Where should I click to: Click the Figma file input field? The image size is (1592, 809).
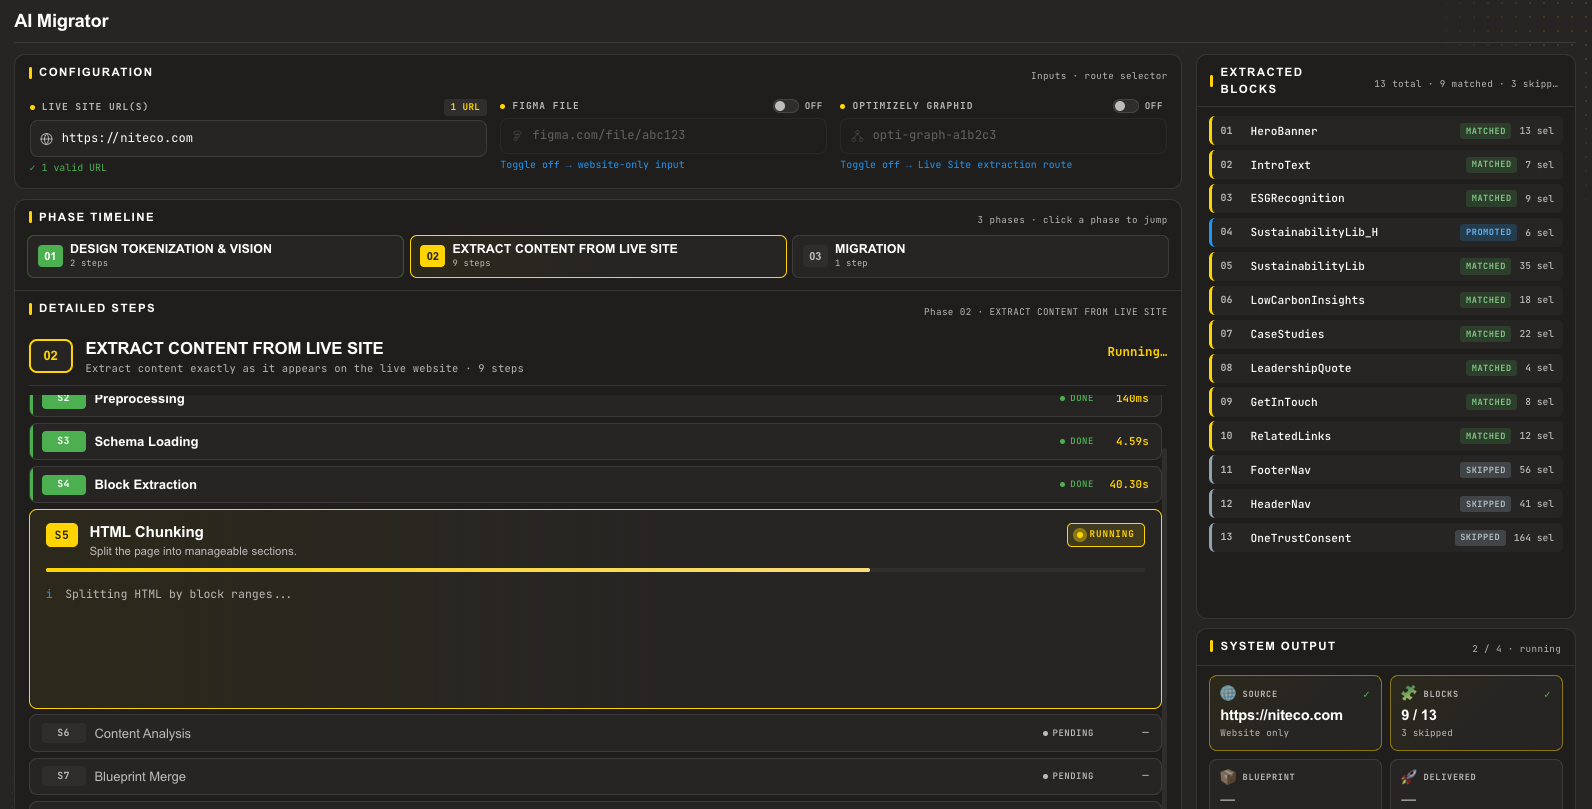point(663,135)
